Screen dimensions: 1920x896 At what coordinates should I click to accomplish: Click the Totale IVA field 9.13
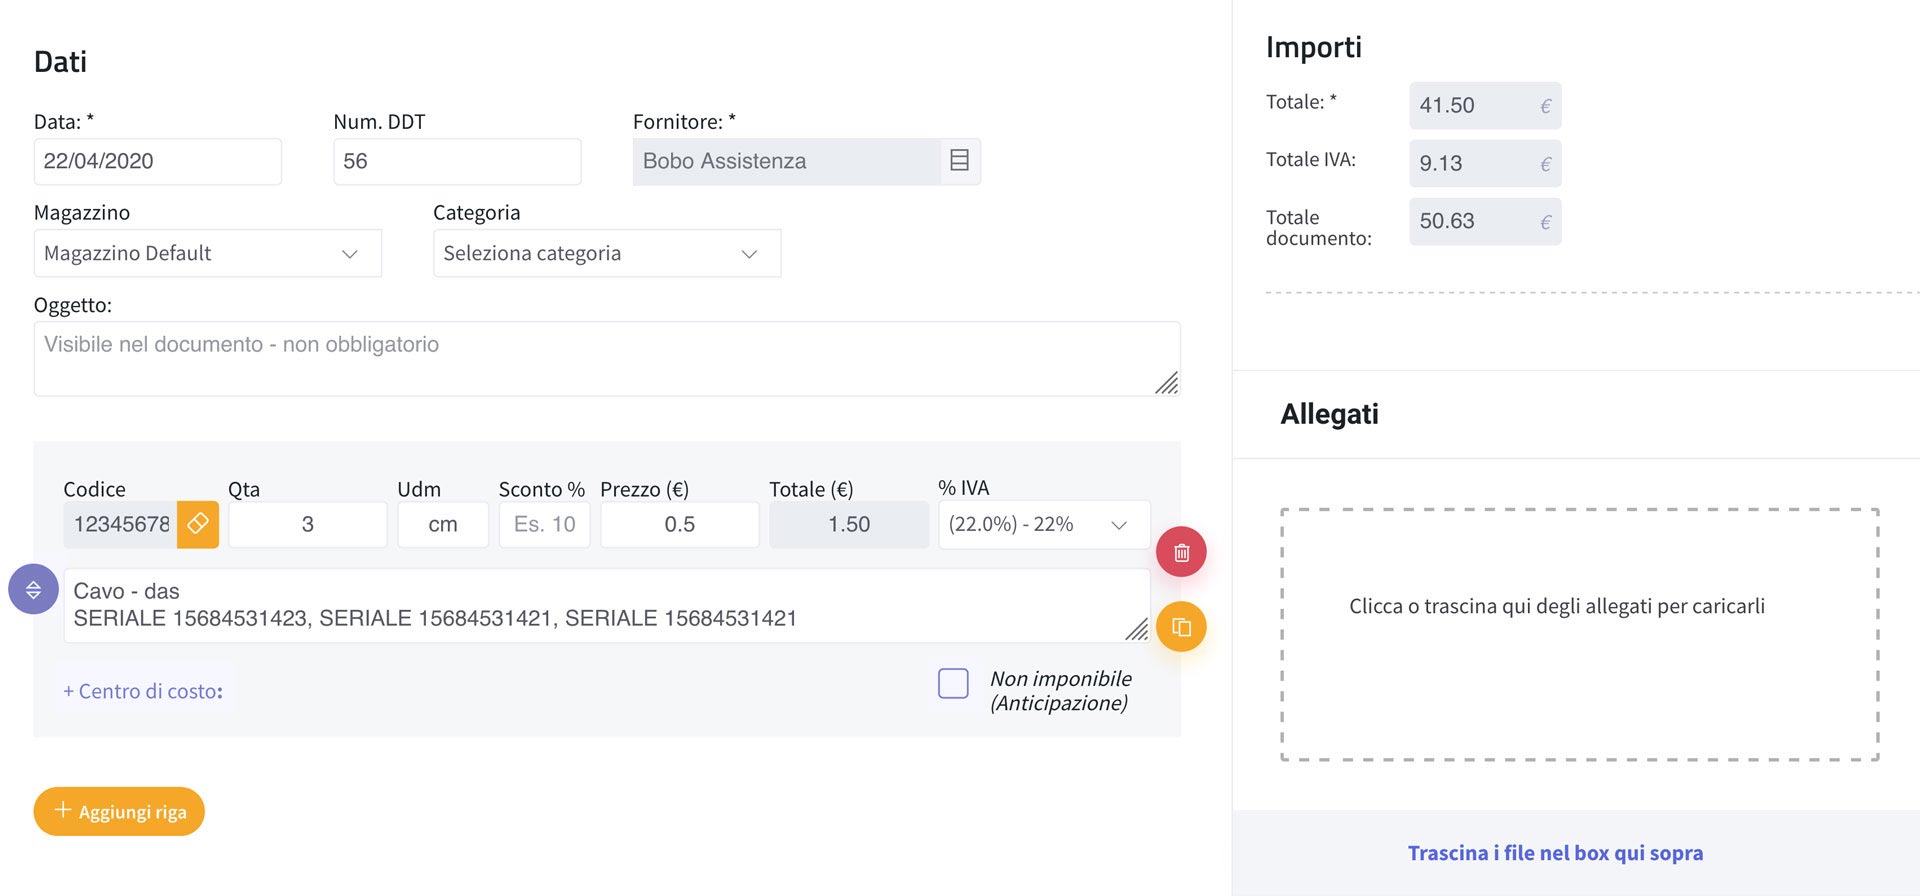tap(1485, 164)
